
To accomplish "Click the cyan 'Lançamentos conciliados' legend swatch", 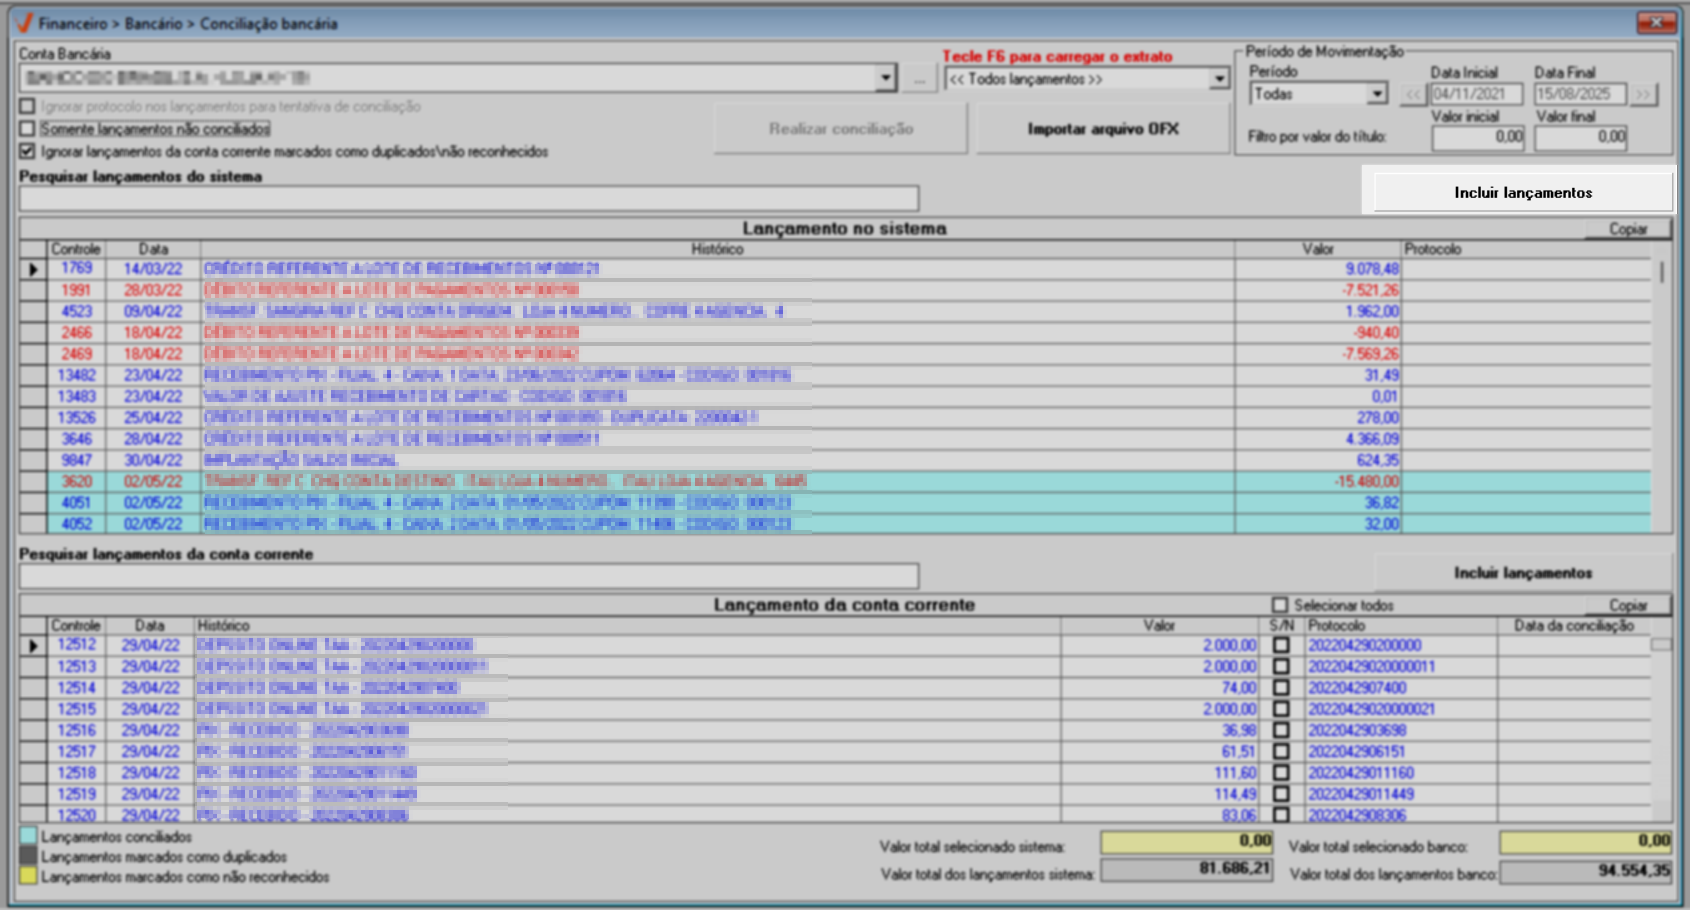I will click(28, 836).
